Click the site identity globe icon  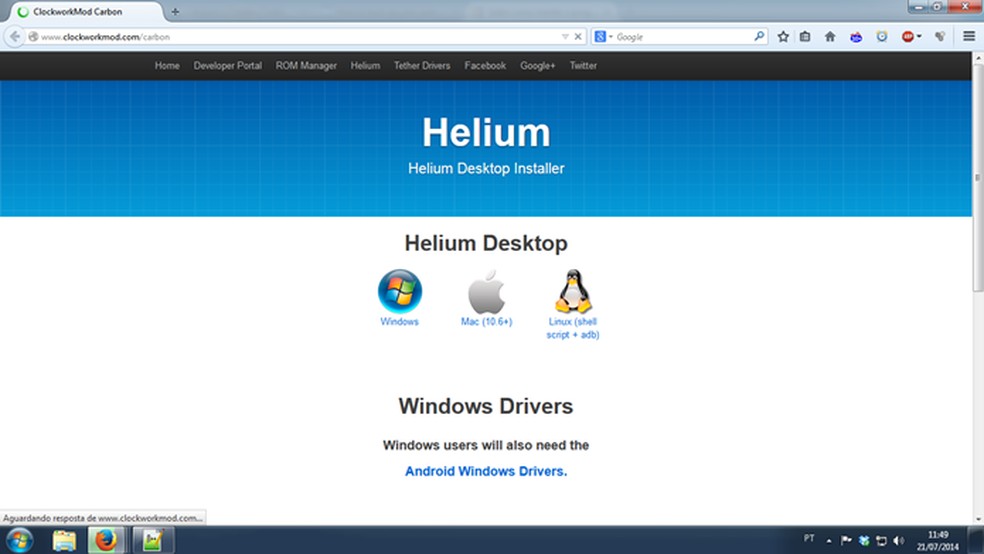point(33,36)
